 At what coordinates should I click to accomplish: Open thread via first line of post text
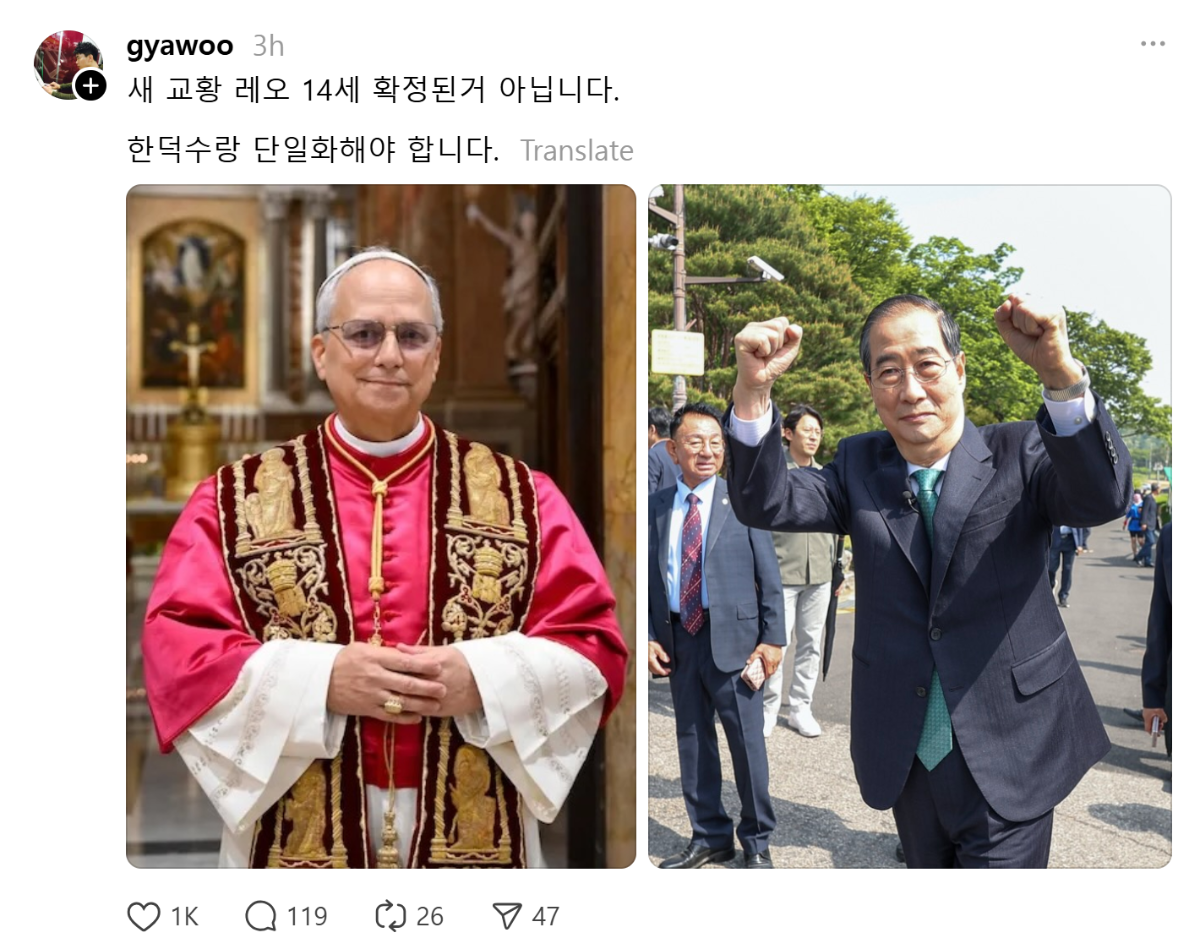pos(374,90)
